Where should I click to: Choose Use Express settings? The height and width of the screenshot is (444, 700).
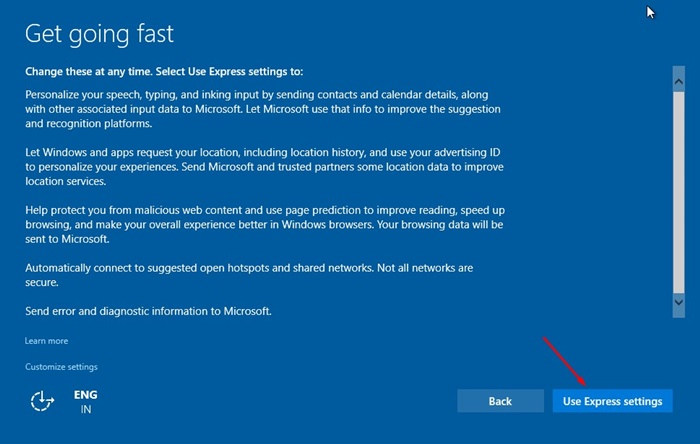click(x=612, y=401)
